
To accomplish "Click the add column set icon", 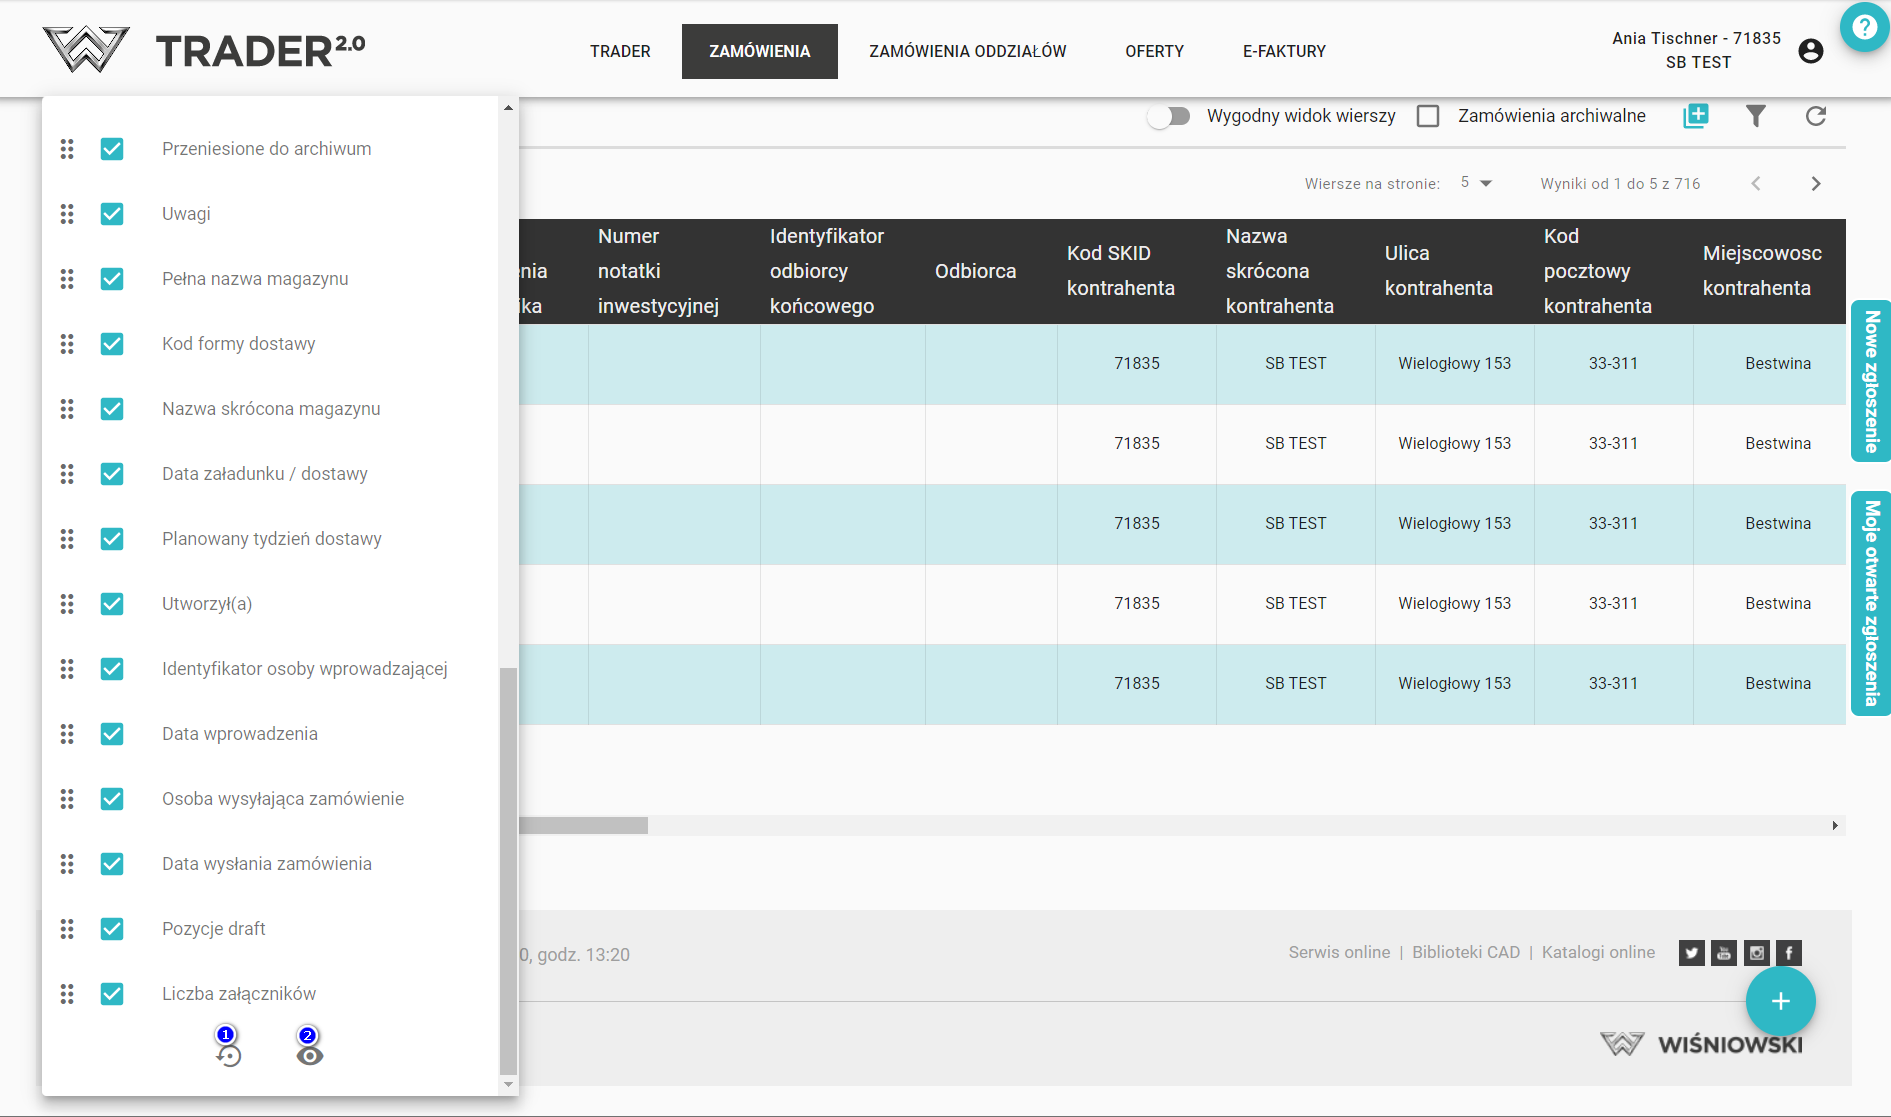I will [1696, 116].
